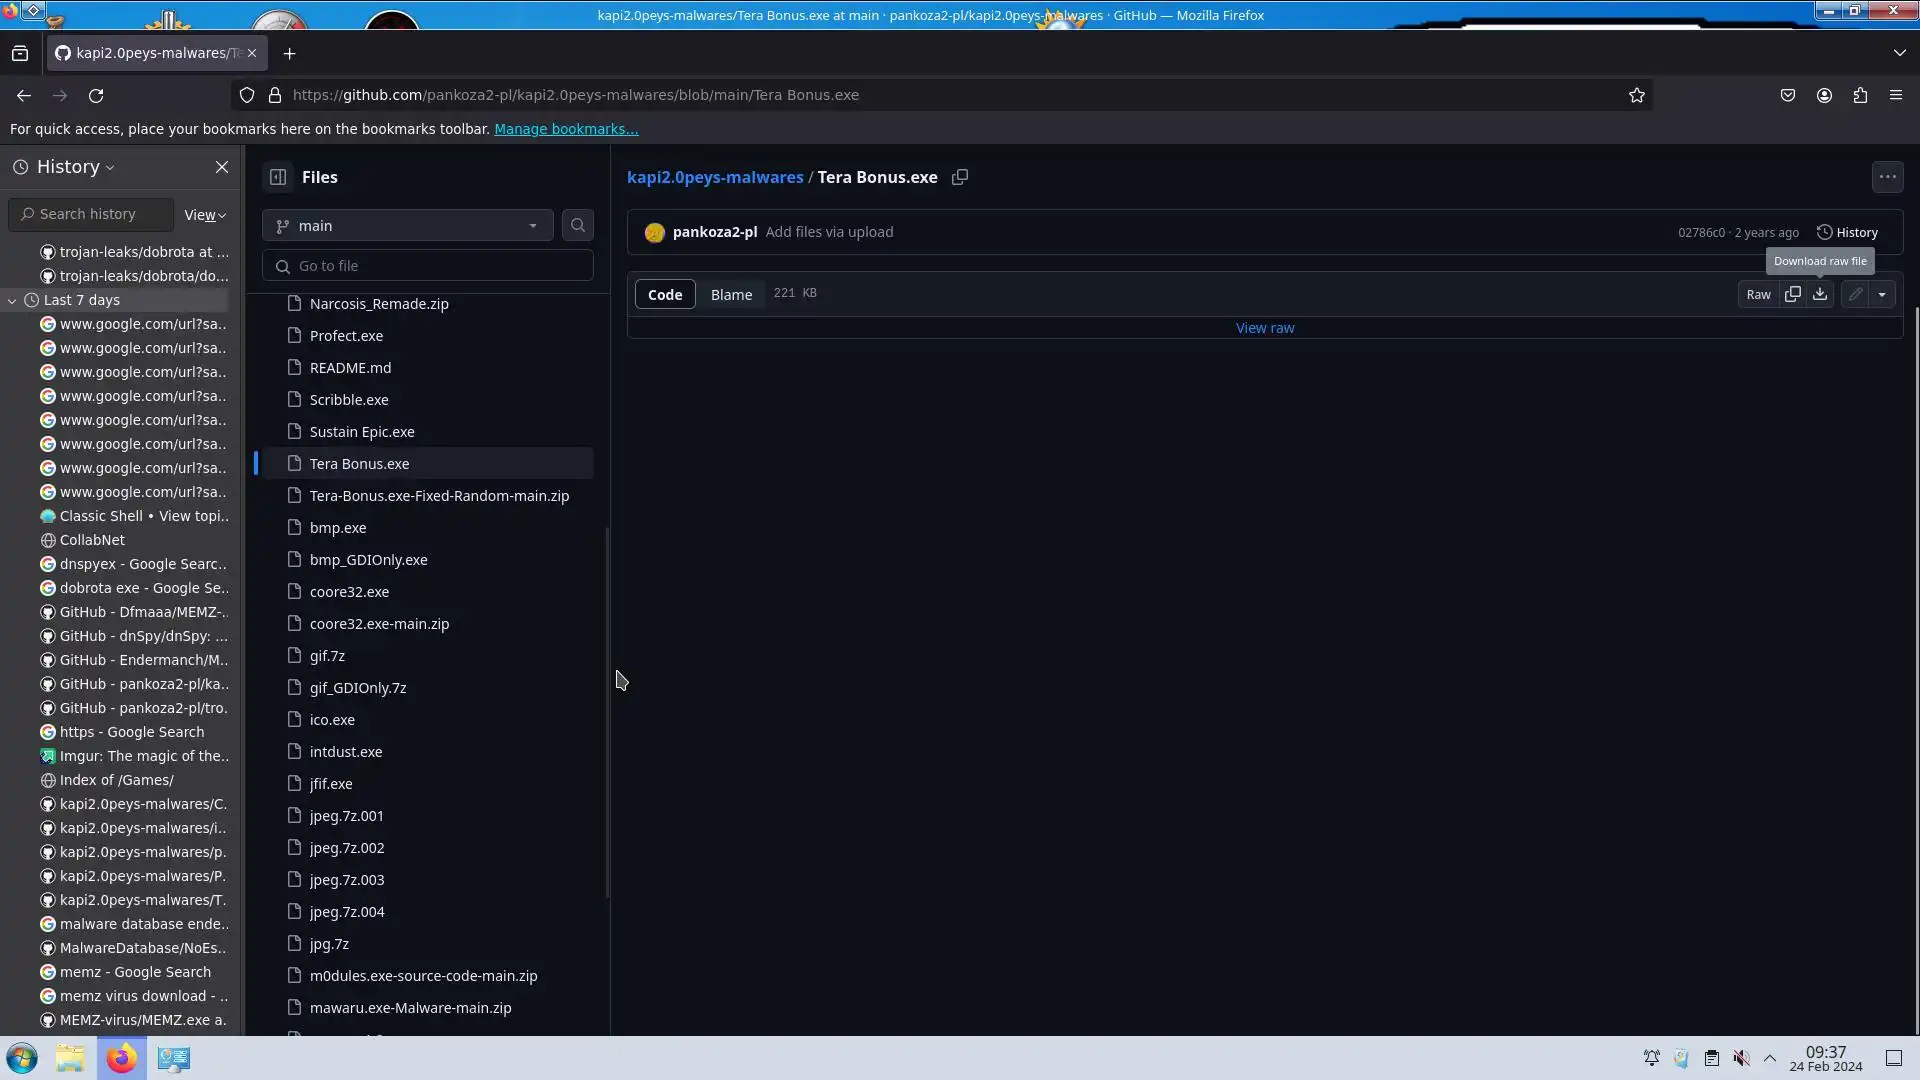
Task: Copy file path next to Tera Bonus.exe
Action: tap(960, 177)
